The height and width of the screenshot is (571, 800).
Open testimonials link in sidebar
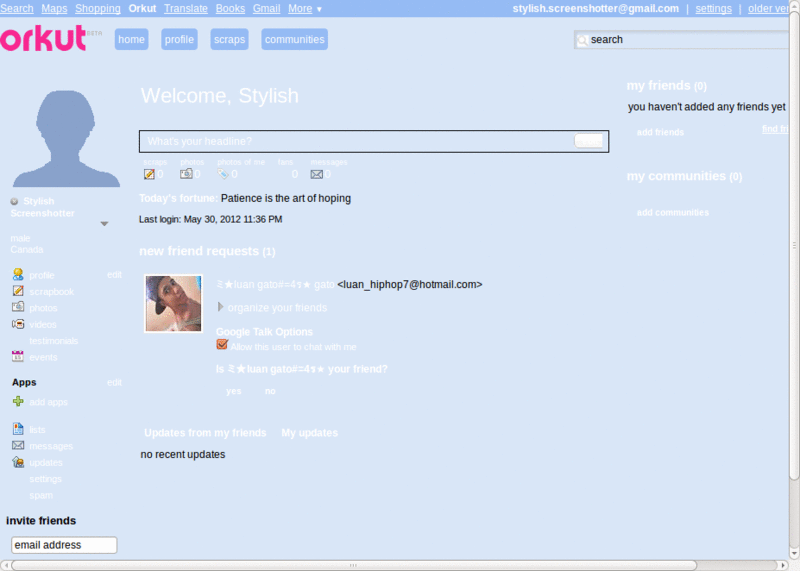(54, 340)
